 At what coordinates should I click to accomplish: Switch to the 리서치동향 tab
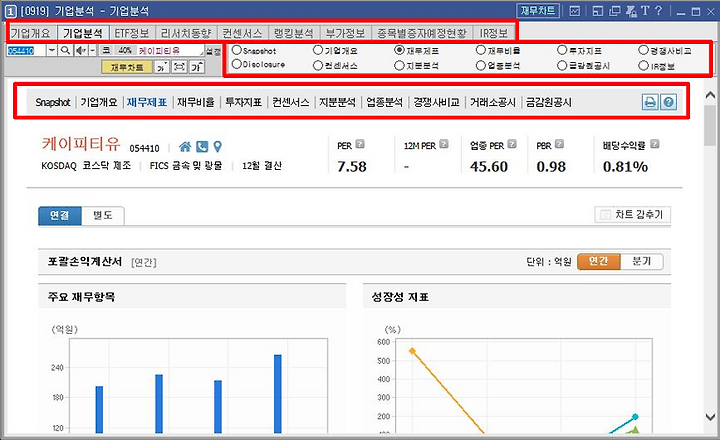186,33
